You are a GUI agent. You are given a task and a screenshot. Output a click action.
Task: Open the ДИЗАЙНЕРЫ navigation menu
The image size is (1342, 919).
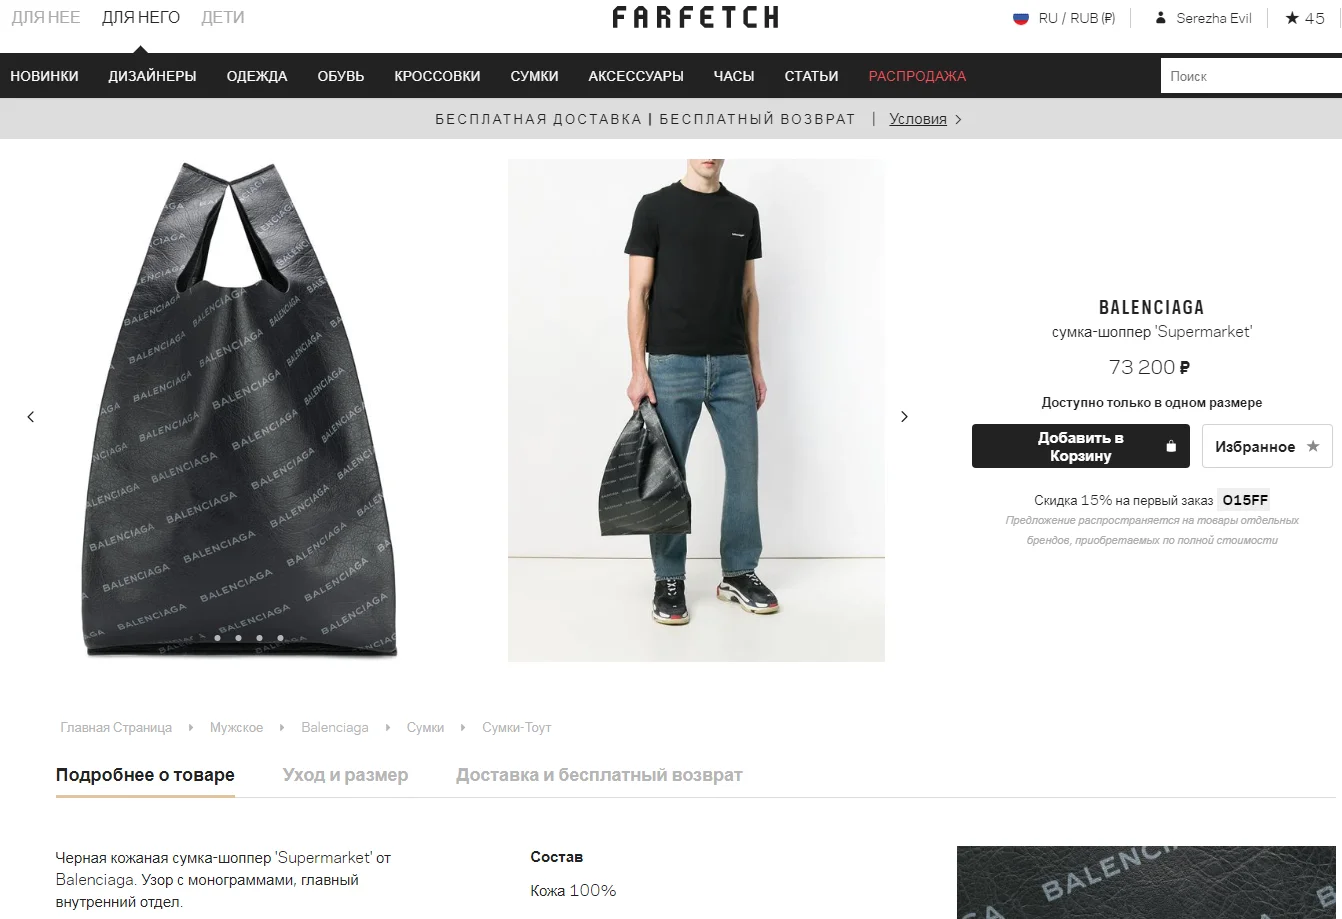point(152,76)
